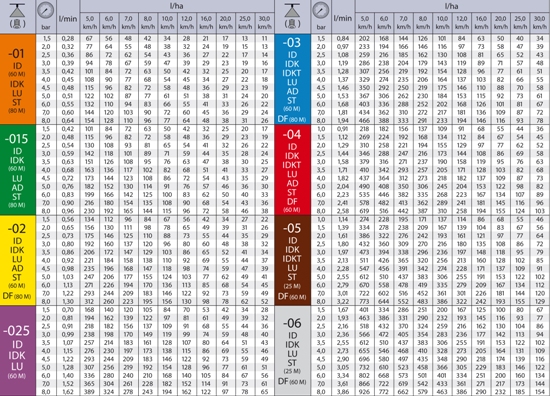Image resolution: width=550 pixels, height=396 pixels.
Task: Click the 926 value in -06 bottom row
Action: (x=364, y=392)
